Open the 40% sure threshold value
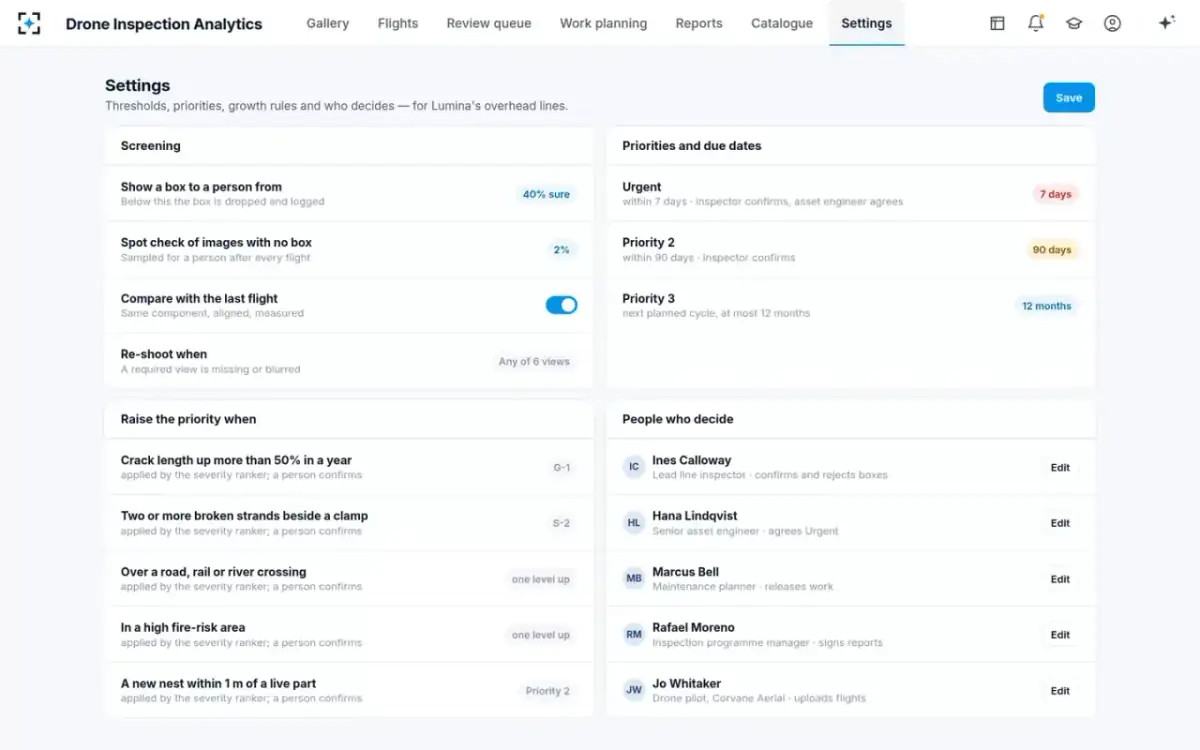This screenshot has height=750, width=1200. [x=546, y=194]
